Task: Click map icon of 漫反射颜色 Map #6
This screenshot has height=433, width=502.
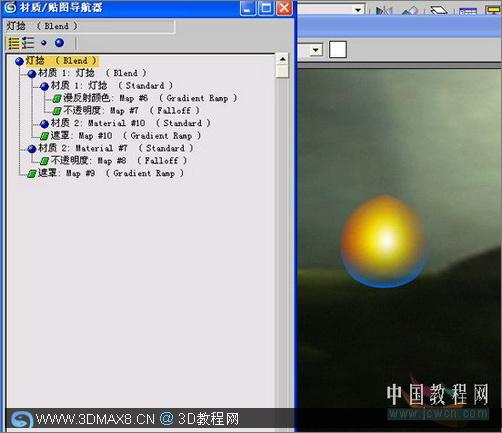Action: [x=57, y=99]
